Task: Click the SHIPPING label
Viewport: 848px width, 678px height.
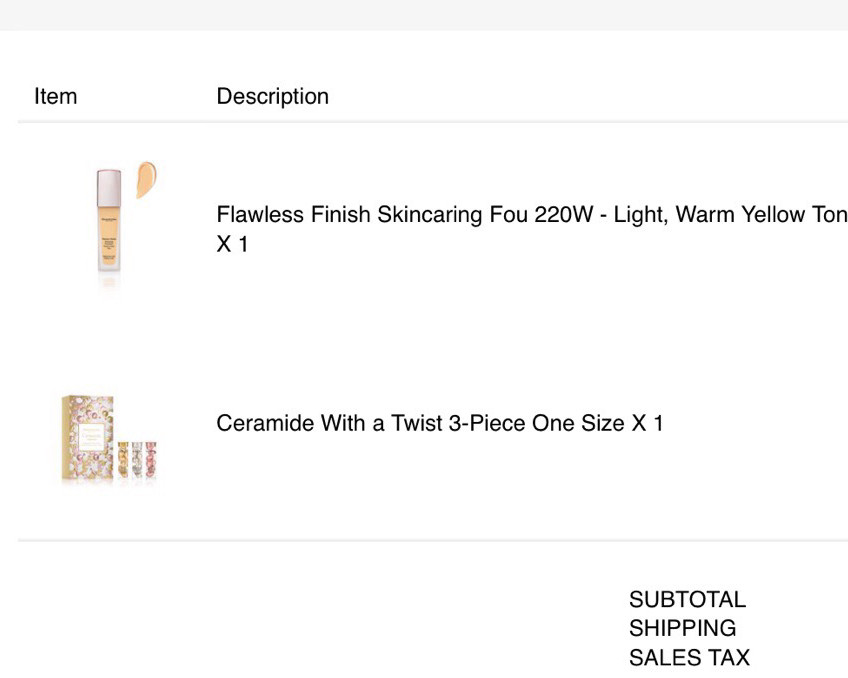Action: click(683, 628)
